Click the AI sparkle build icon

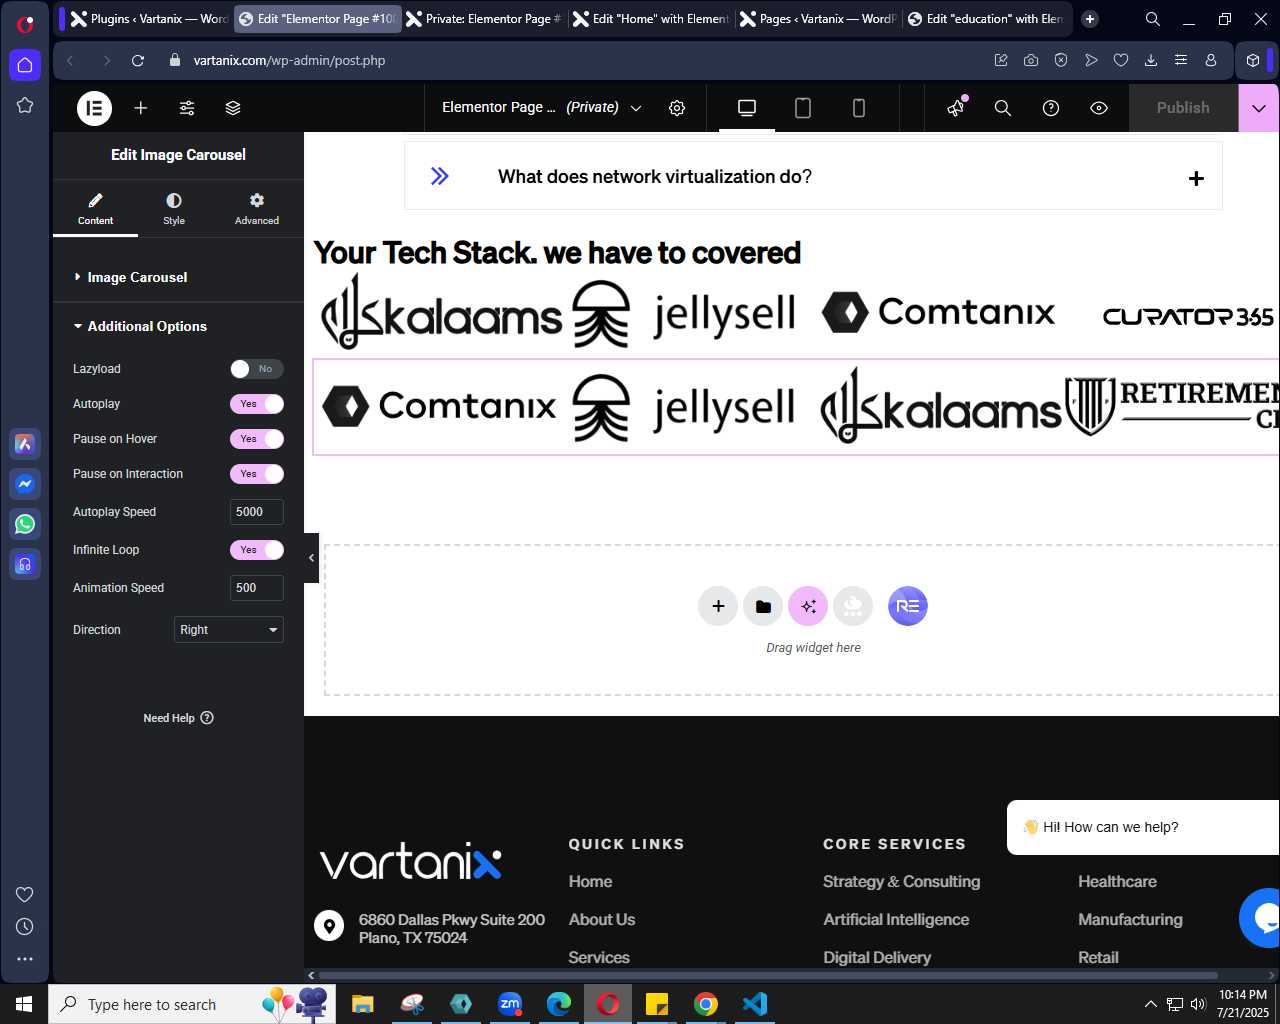point(808,606)
